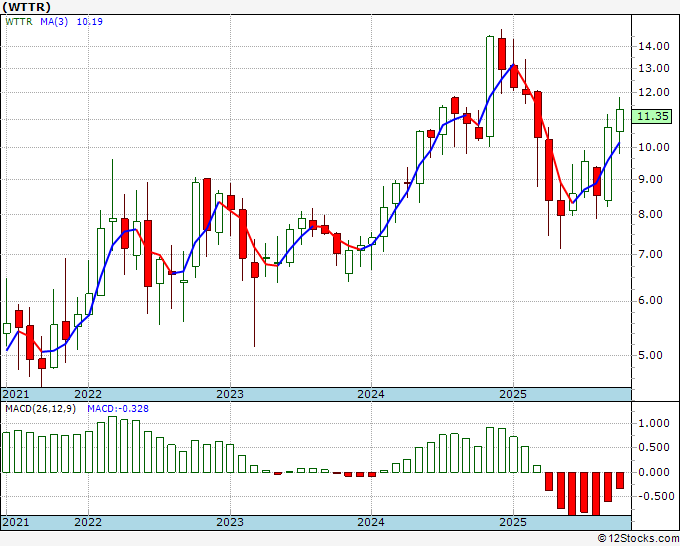
Task: Click the 10.00 price axis label
Action: coord(654,147)
